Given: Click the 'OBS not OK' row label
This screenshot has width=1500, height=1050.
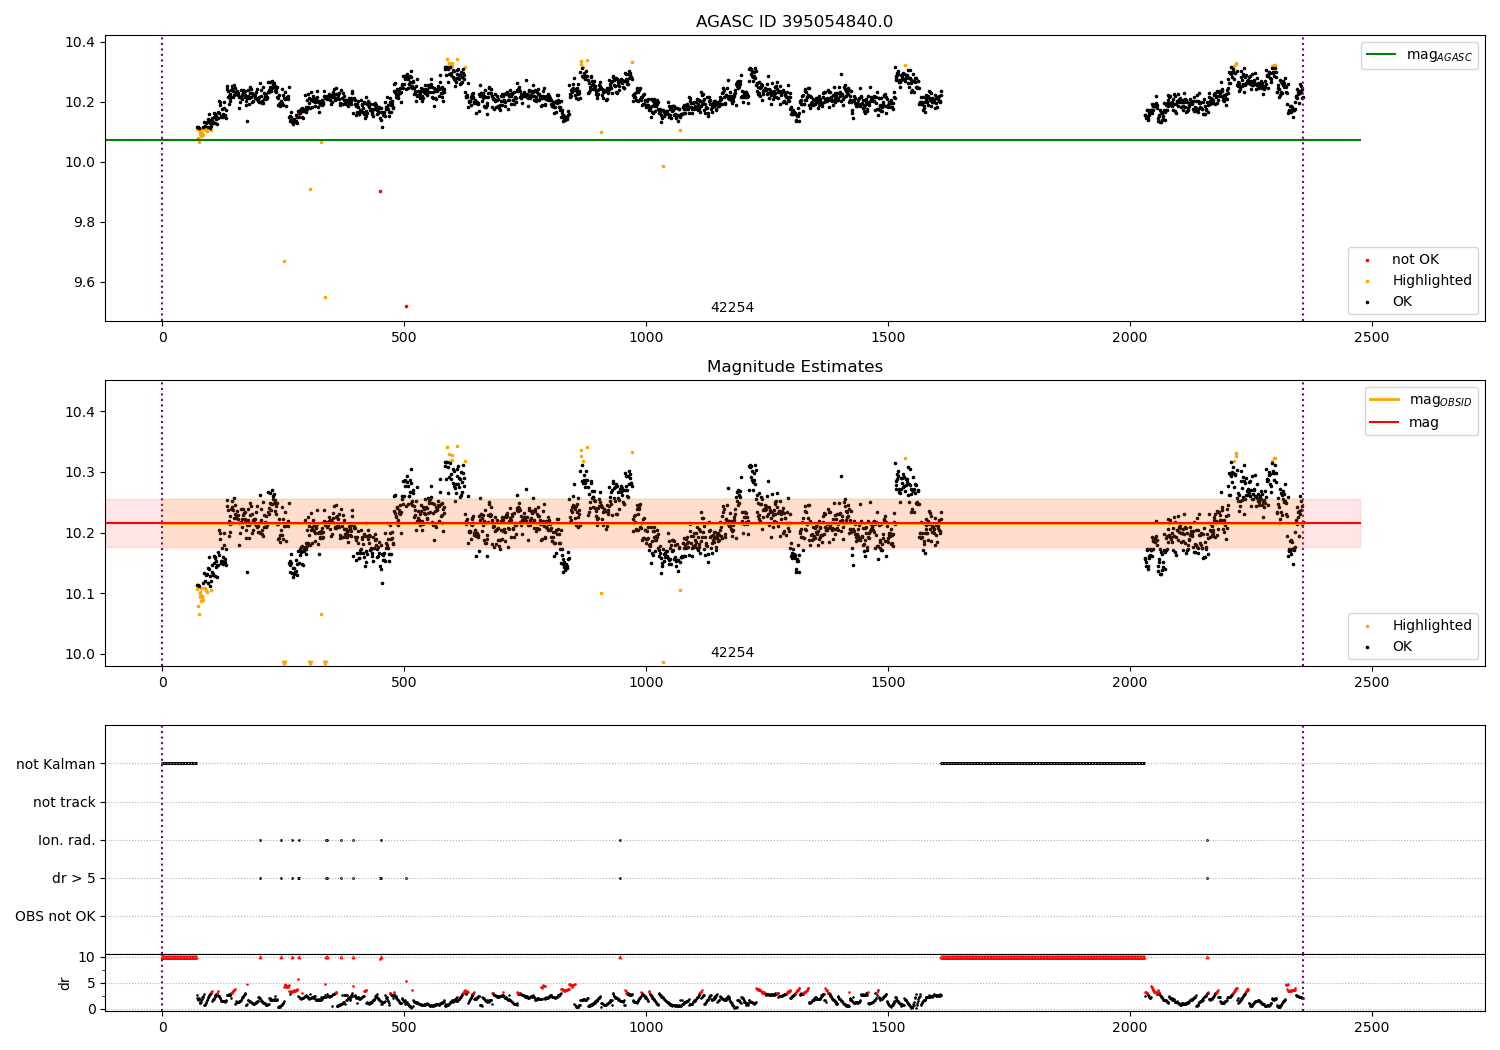Looking at the screenshot, I should (x=55, y=916).
